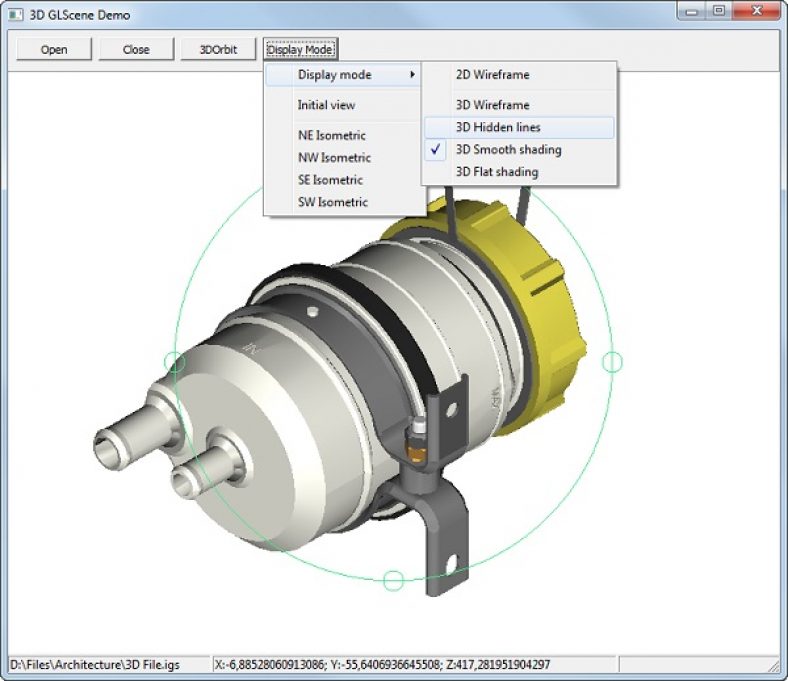This screenshot has height=681, width=788.
Task: Click the app icon in title bar
Action: 16,15
